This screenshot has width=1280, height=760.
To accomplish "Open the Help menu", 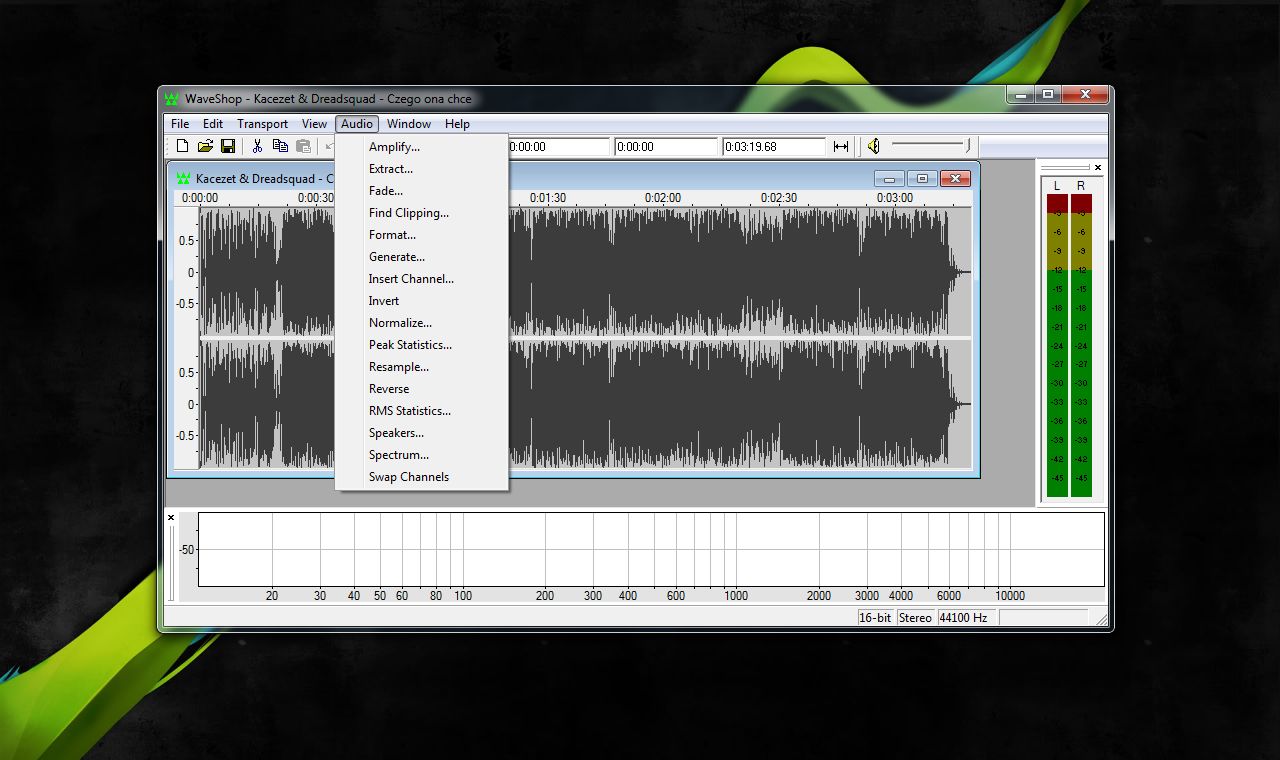I will pyautogui.click(x=457, y=124).
